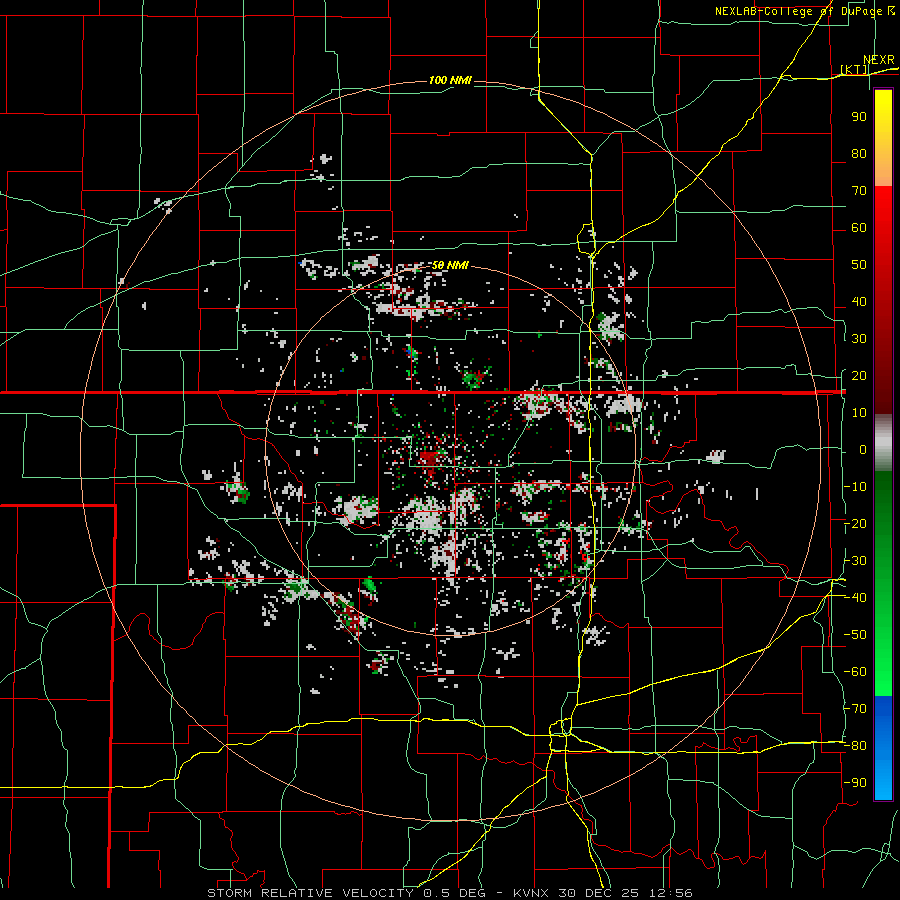Viewport: 900px width, 900px height.
Task: Click the 50 knot label on the scale
Action: (859, 265)
